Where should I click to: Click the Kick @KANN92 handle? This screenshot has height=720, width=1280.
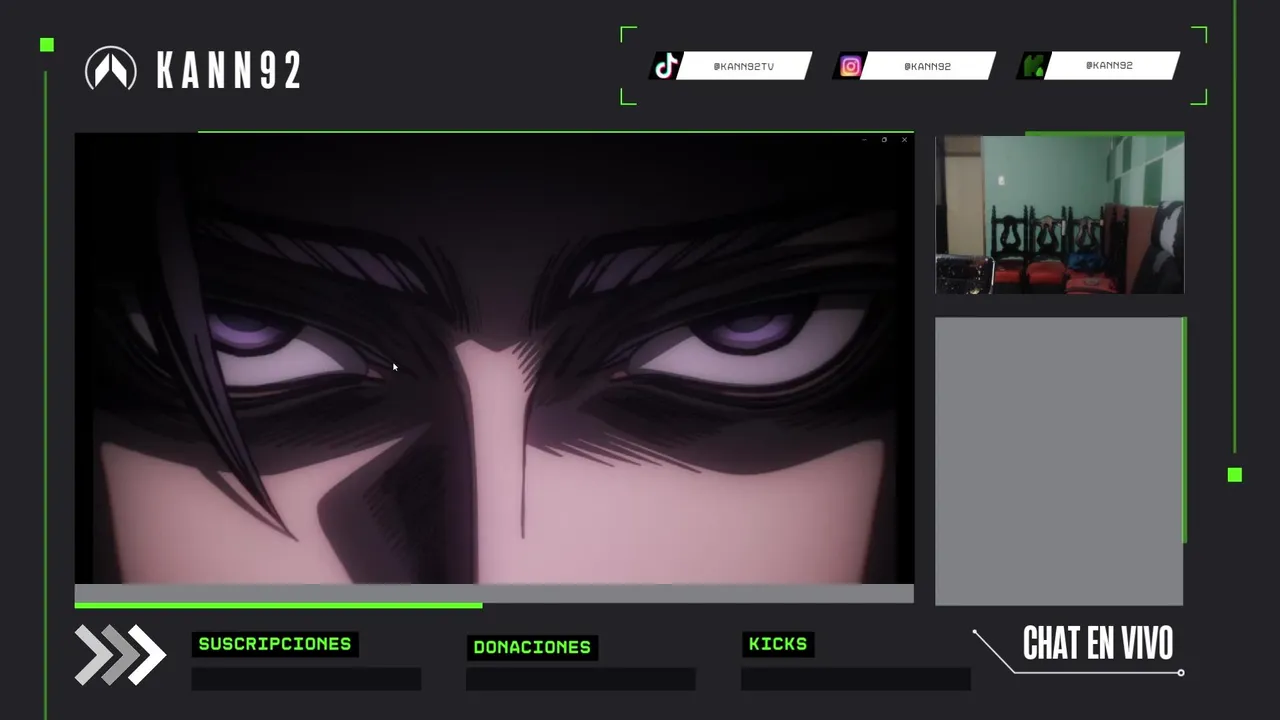1109,65
